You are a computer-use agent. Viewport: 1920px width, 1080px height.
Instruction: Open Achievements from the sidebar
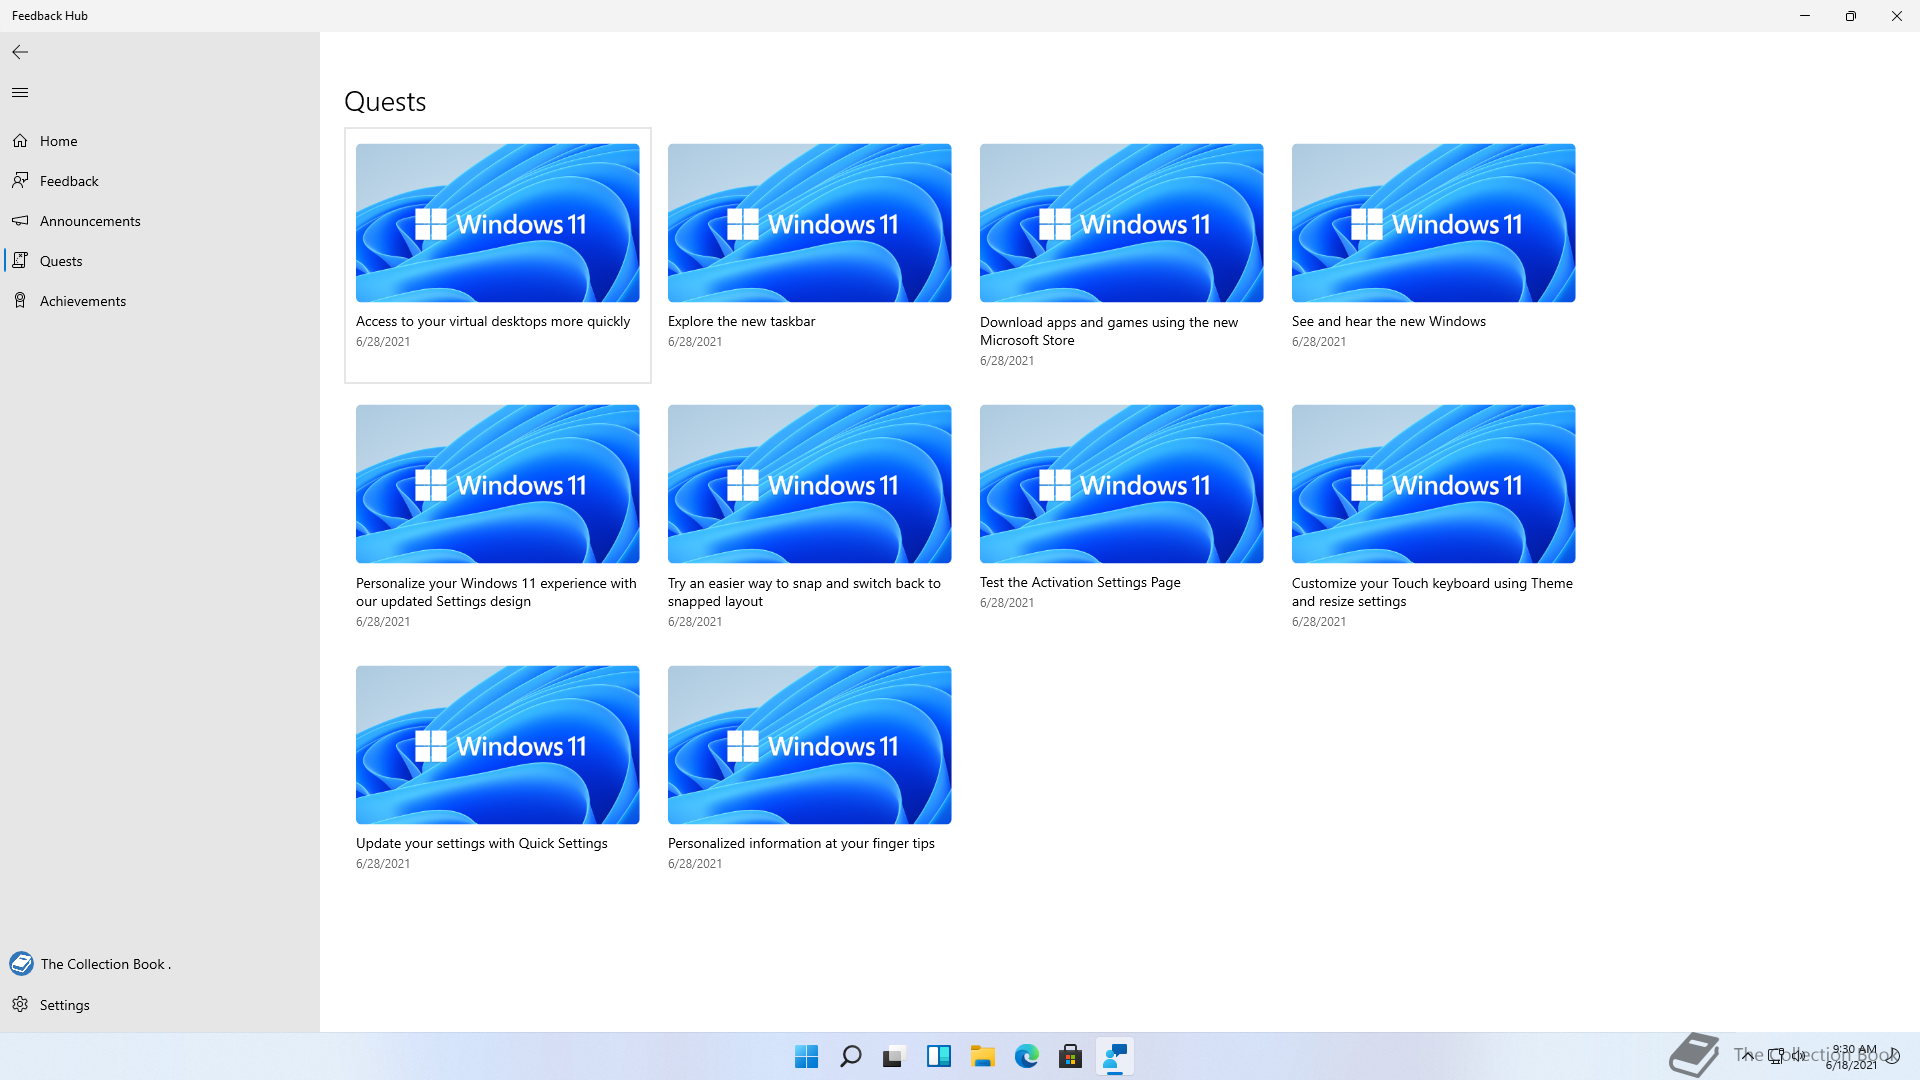tap(160, 301)
